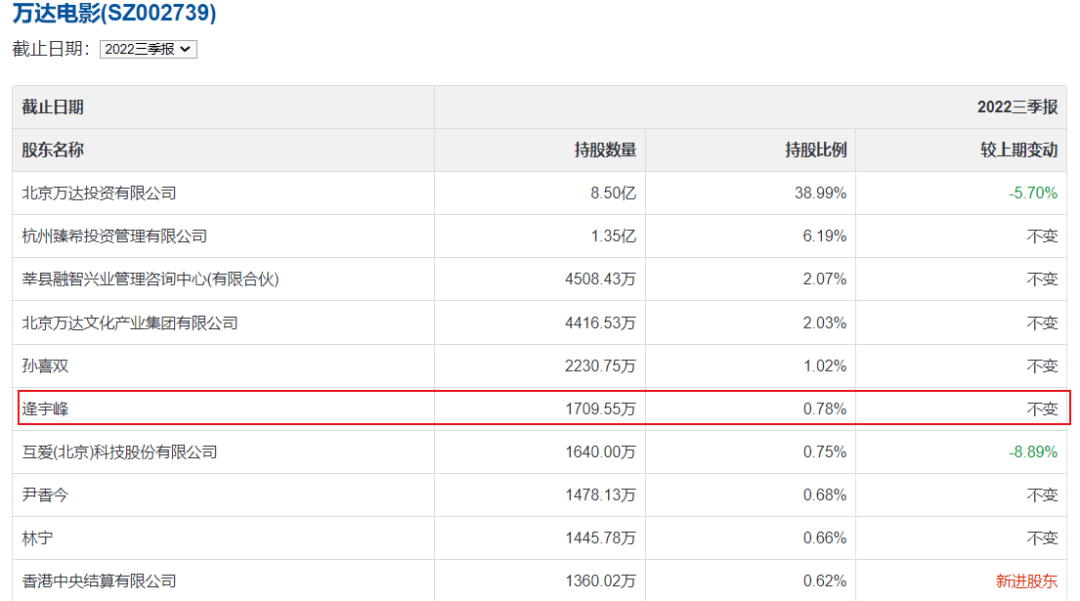Click 莘县融智兴业管理咨询中心 shareholder name
The width and height of the screenshot is (1080, 601).
pyautogui.click(x=150, y=279)
